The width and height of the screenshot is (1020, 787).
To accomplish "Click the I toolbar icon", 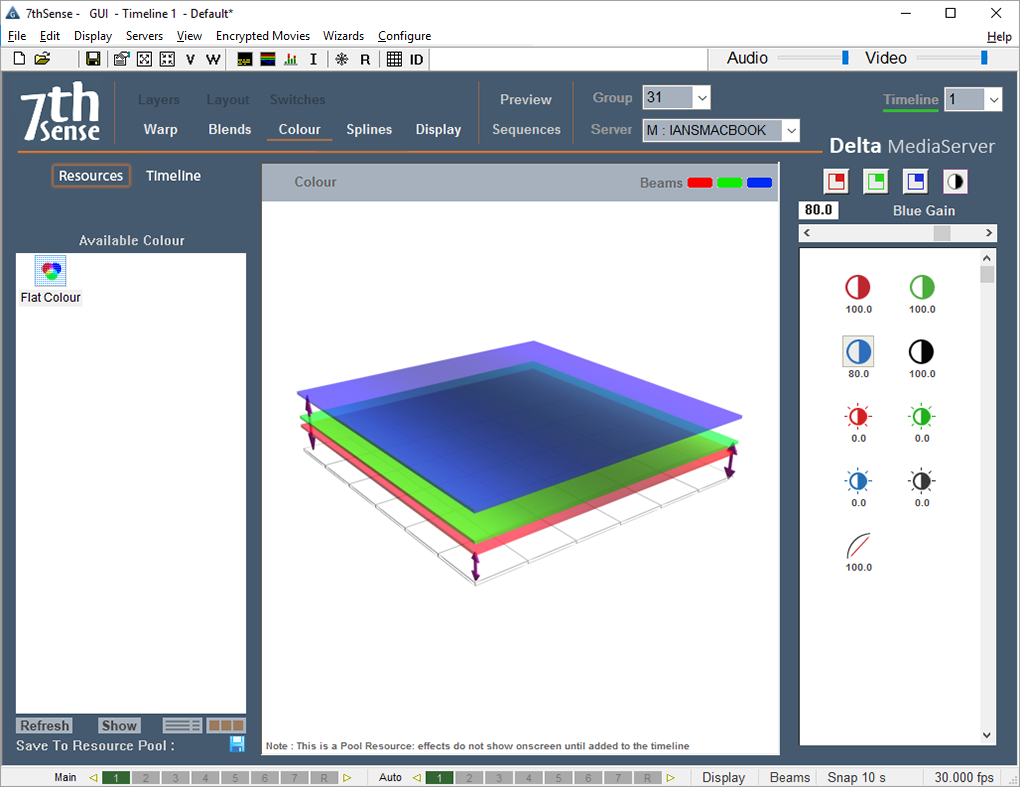I will [x=313, y=60].
